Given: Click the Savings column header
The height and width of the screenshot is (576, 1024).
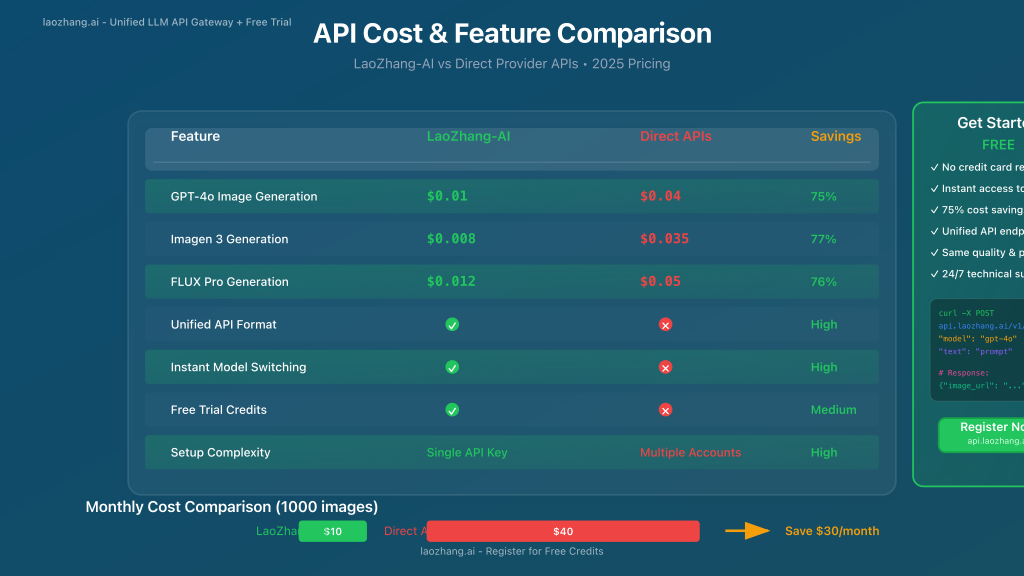Looking at the screenshot, I should tap(836, 136).
